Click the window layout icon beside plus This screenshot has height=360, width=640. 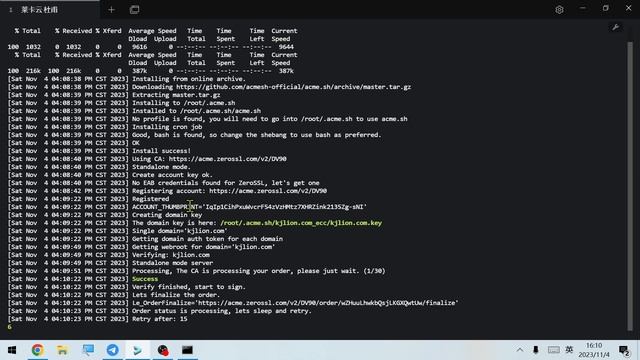click(x=134, y=10)
